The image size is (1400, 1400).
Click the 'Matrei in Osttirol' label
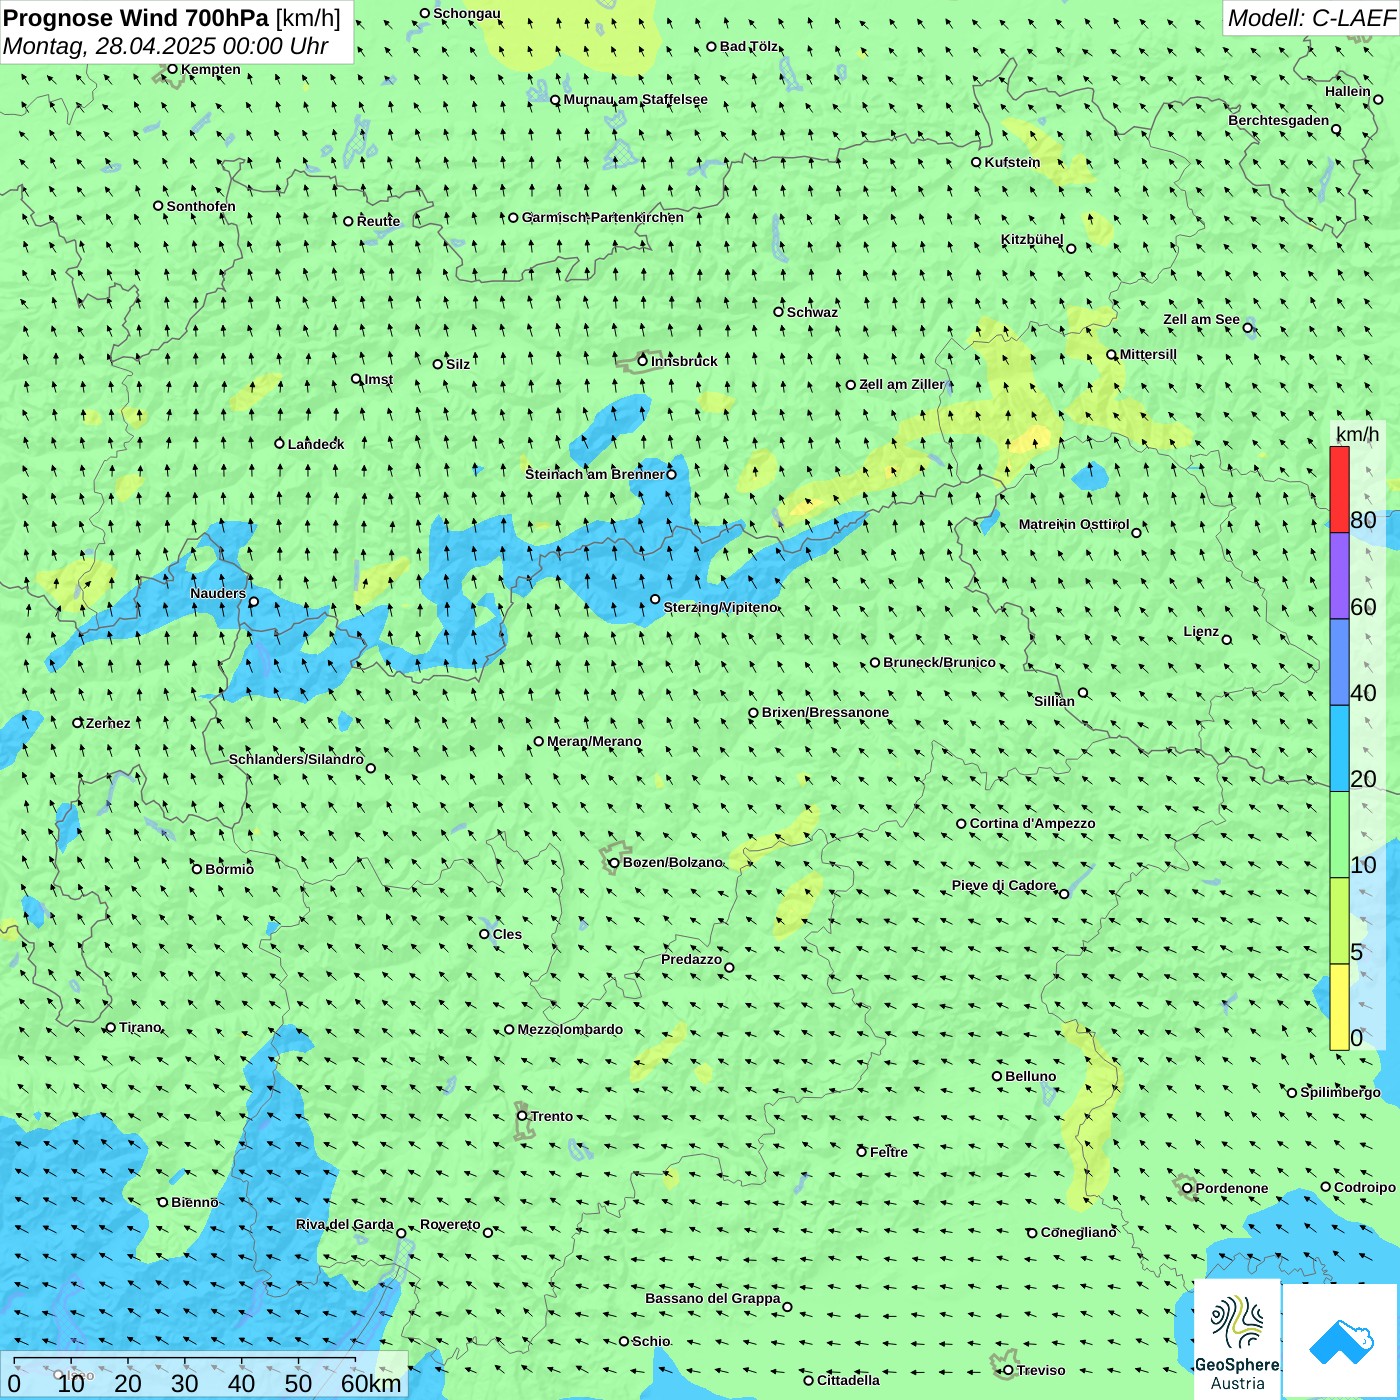click(x=1074, y=524)
